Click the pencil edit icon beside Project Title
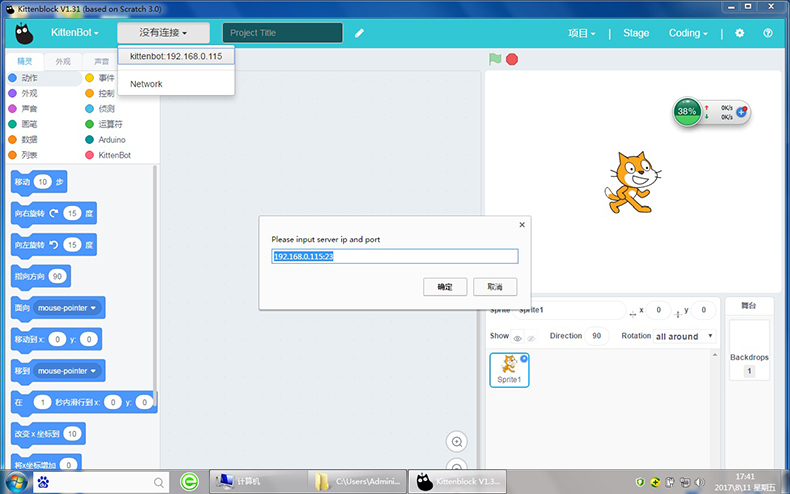The width and height of the screenshot is (790, 494). (x=359, y=33)
